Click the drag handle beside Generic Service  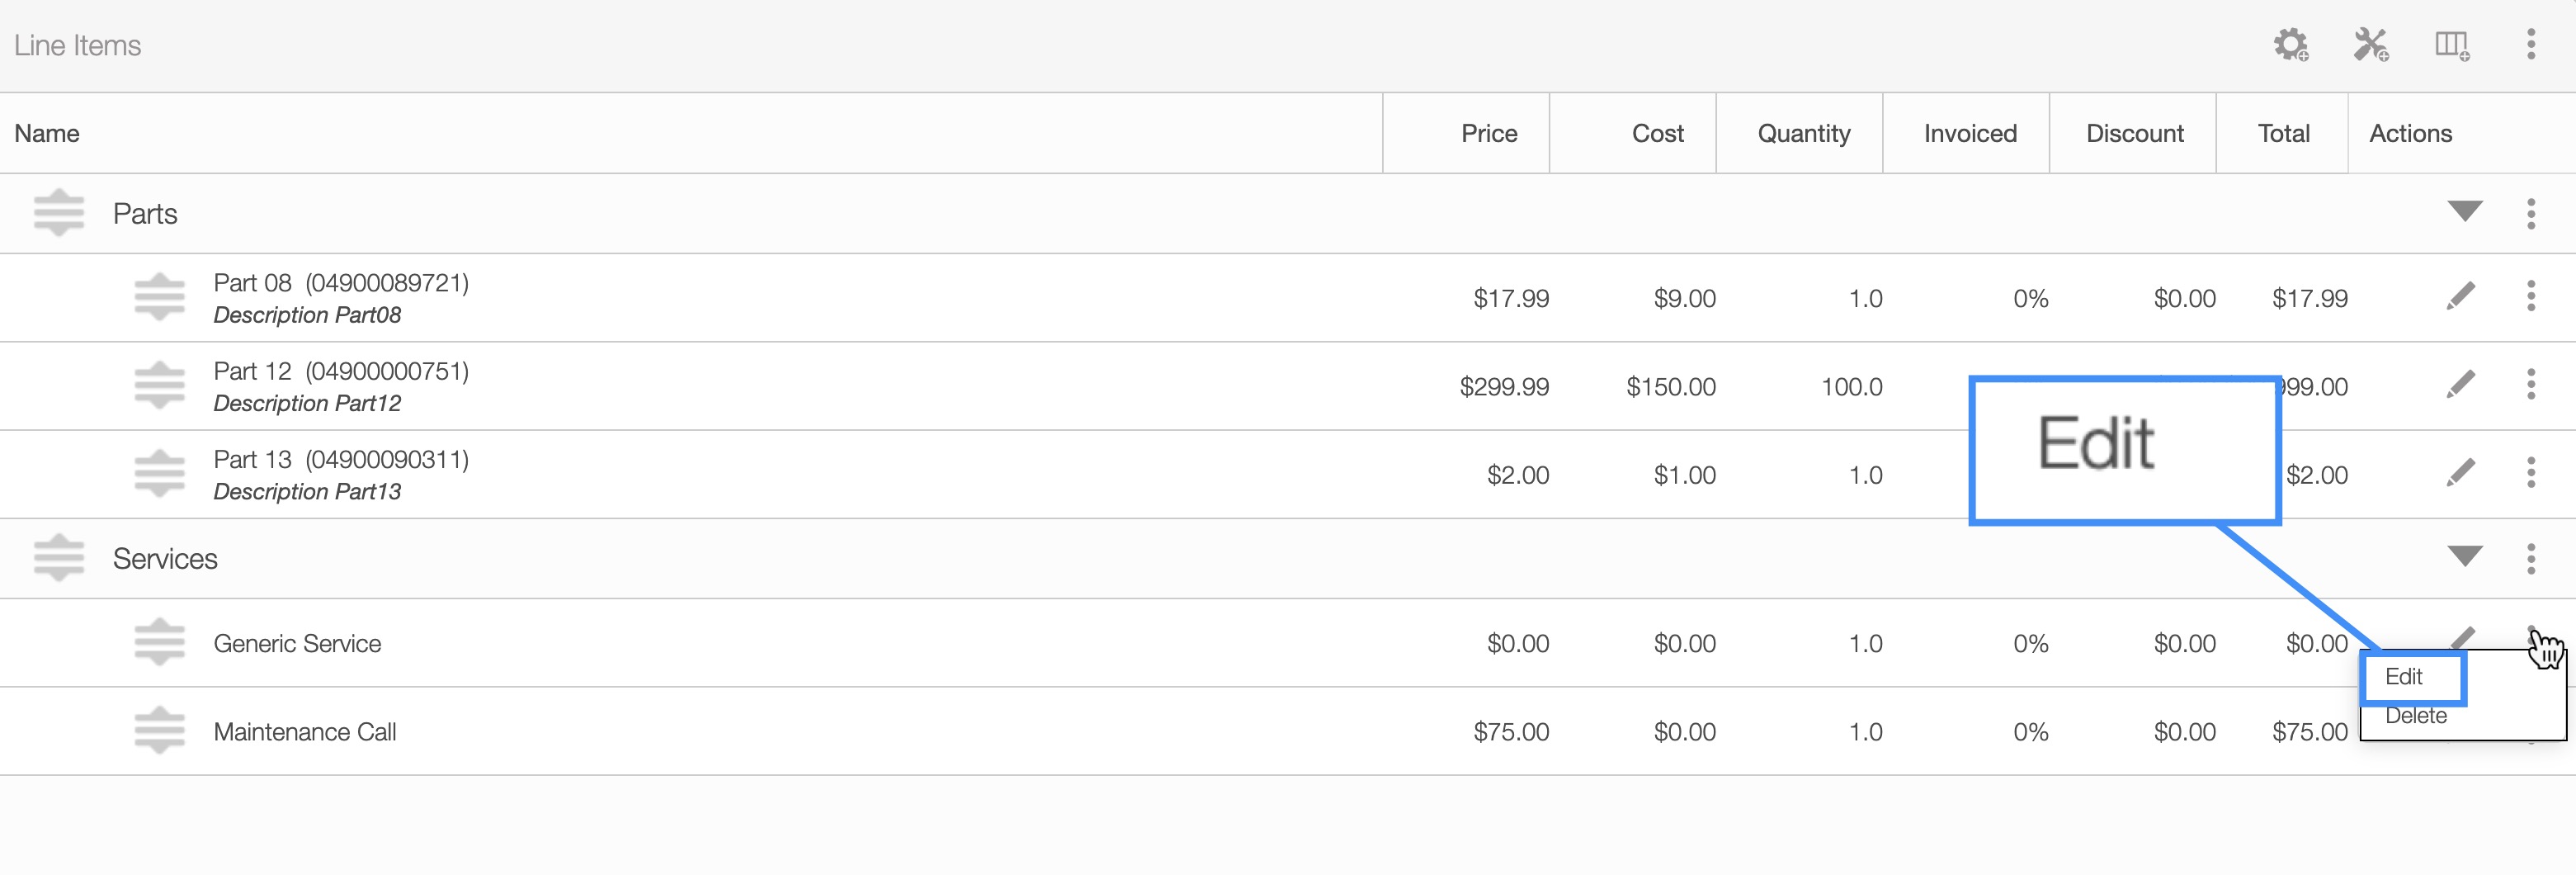click(160, 643)
